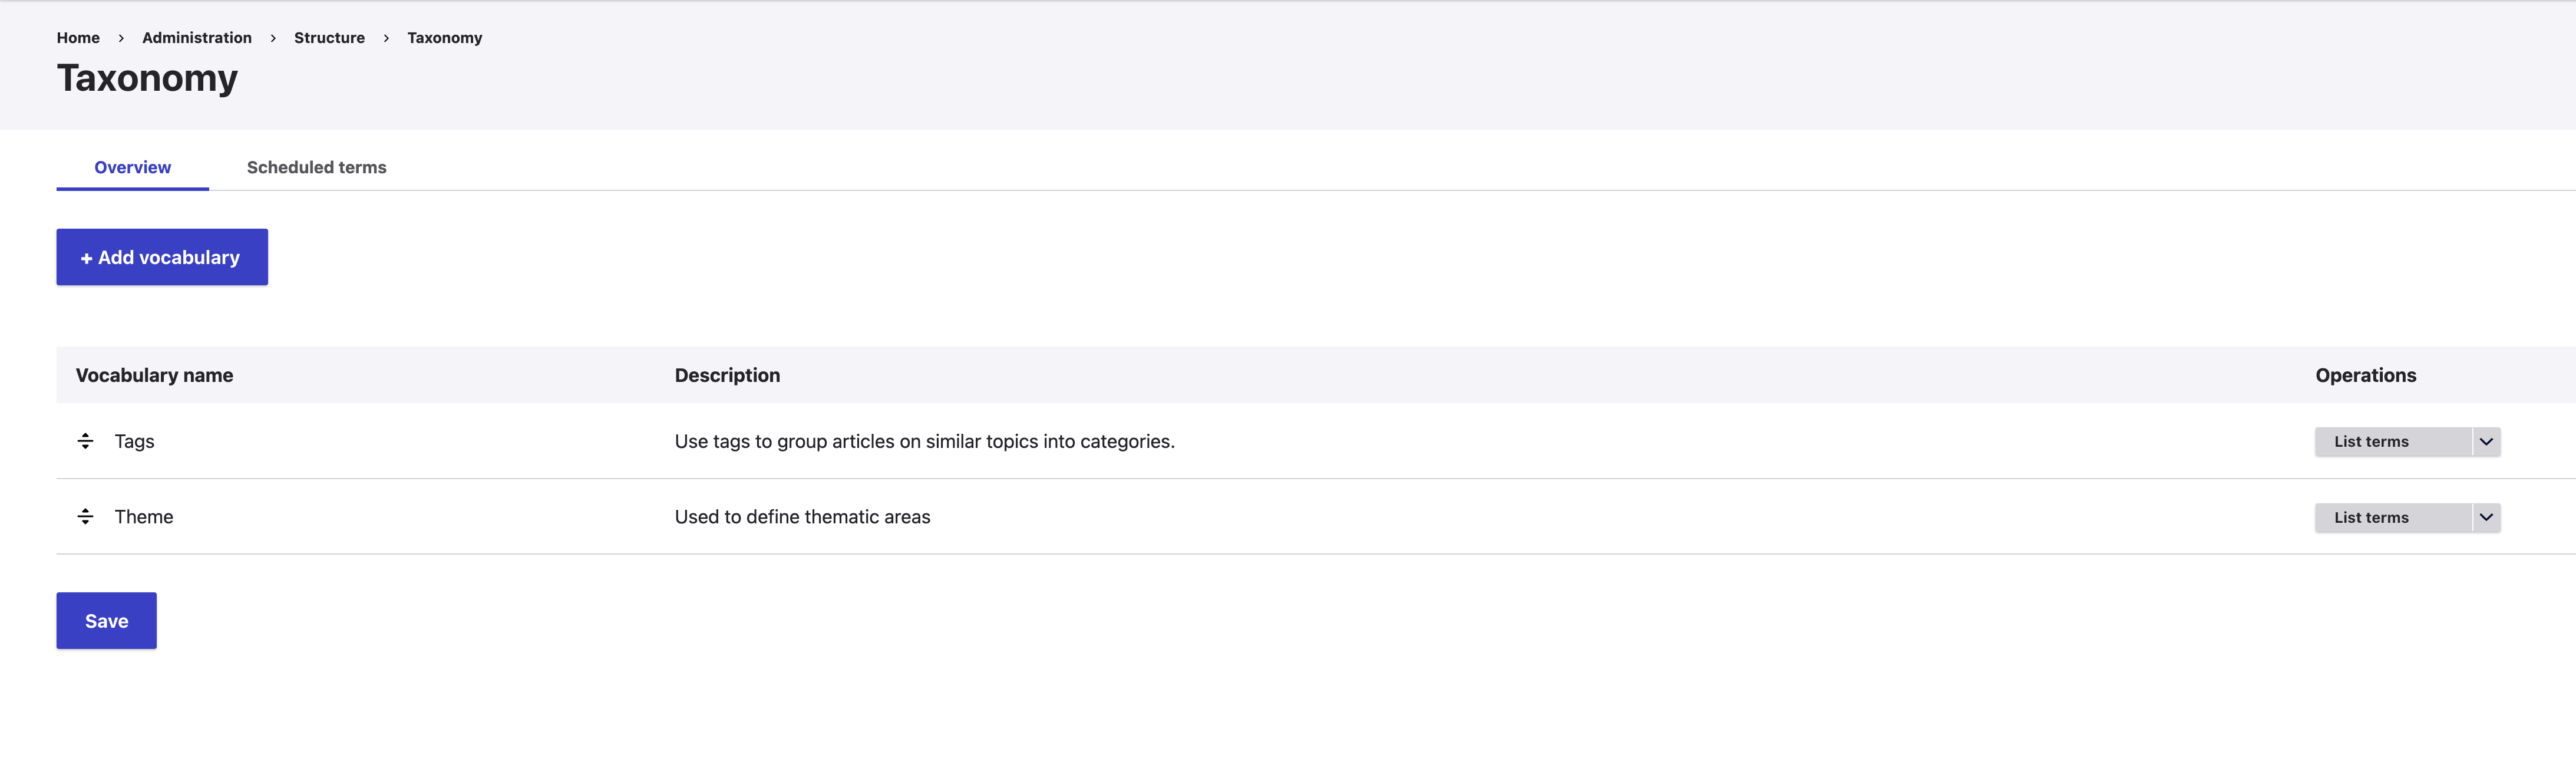
Task: Click 'Use tags to group articles' description
Action: point(924,441)
